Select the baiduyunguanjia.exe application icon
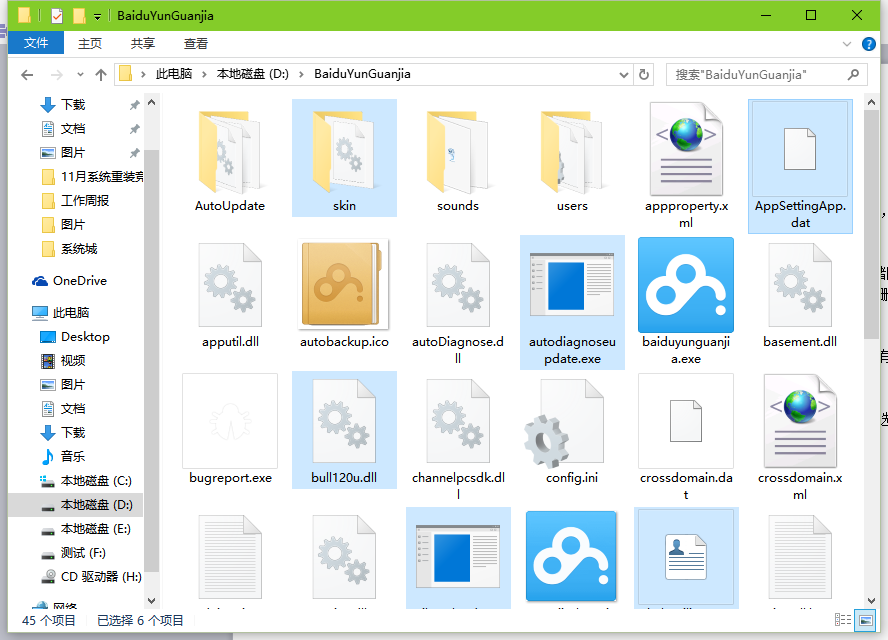Screen dimensions: 888x640 pyautogui.click(x=686, y=285)
